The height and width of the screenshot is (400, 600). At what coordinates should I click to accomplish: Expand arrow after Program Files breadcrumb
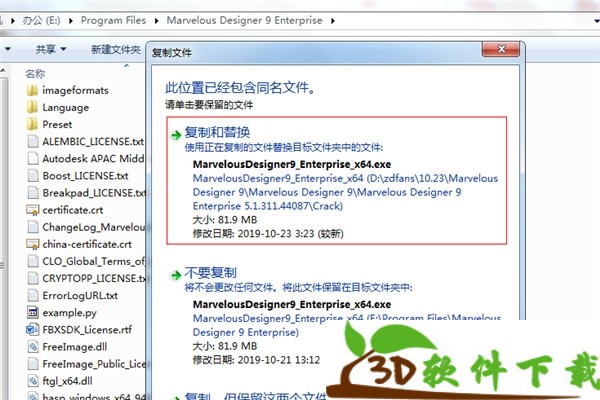[x=157, y=21]
